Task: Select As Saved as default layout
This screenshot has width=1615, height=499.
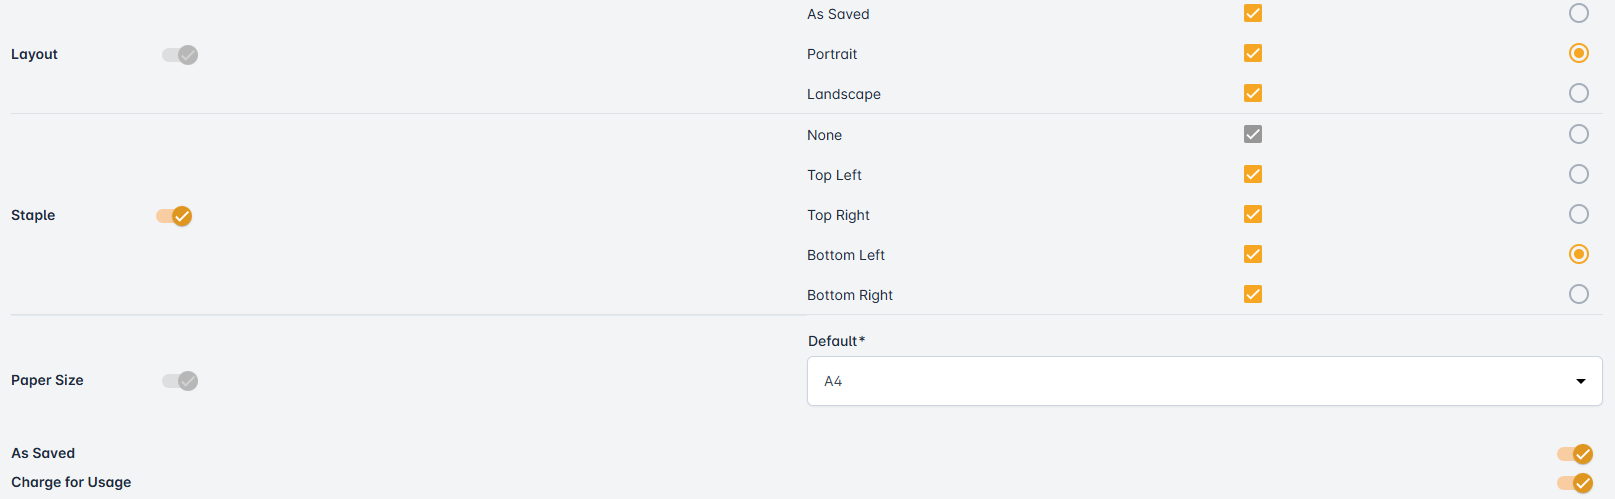Action: tap(1579, 13)
